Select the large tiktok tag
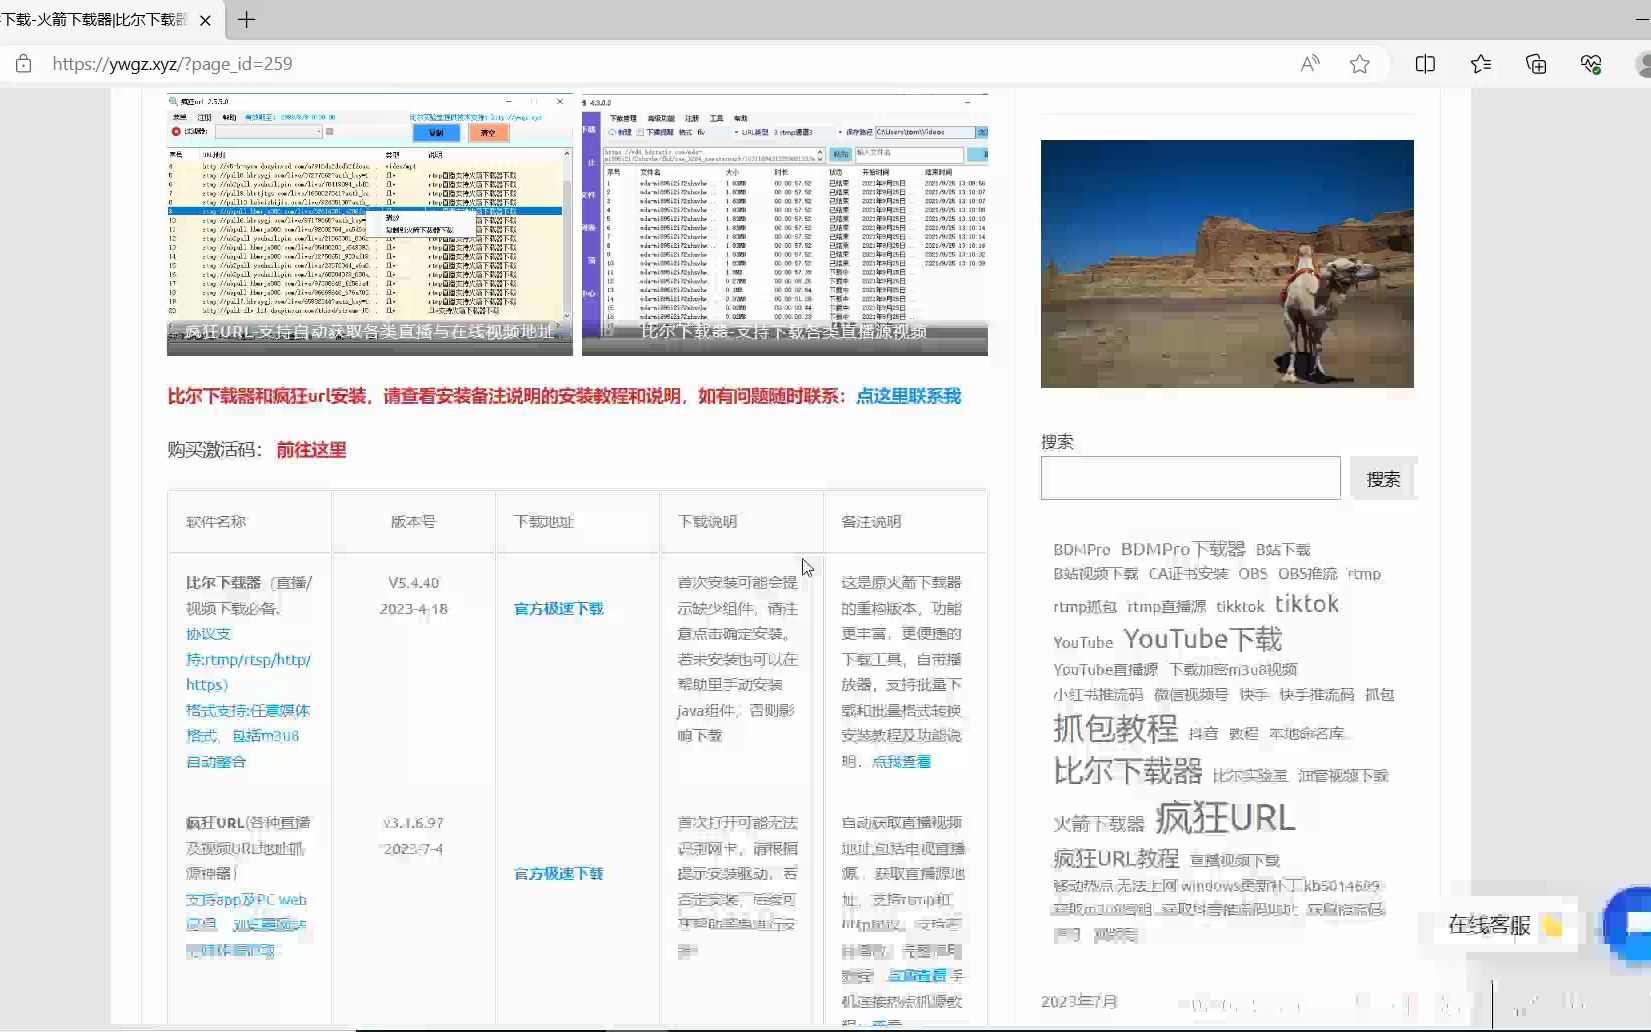 tap(1306, 604)
